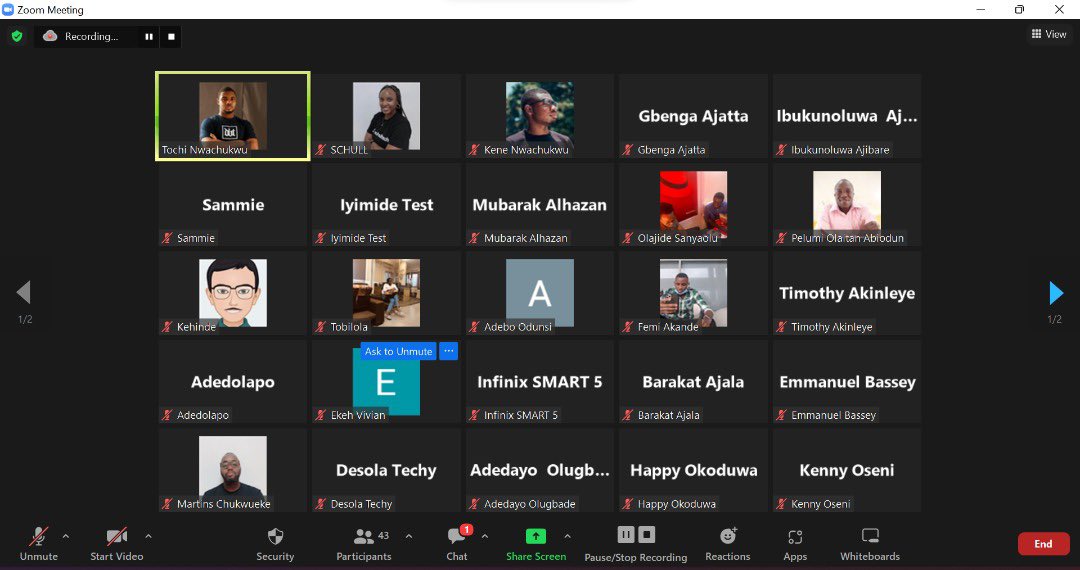Open the three-dots menu on Ekeh Vivian tile
1080x570 pixels.
pos(448,351)
